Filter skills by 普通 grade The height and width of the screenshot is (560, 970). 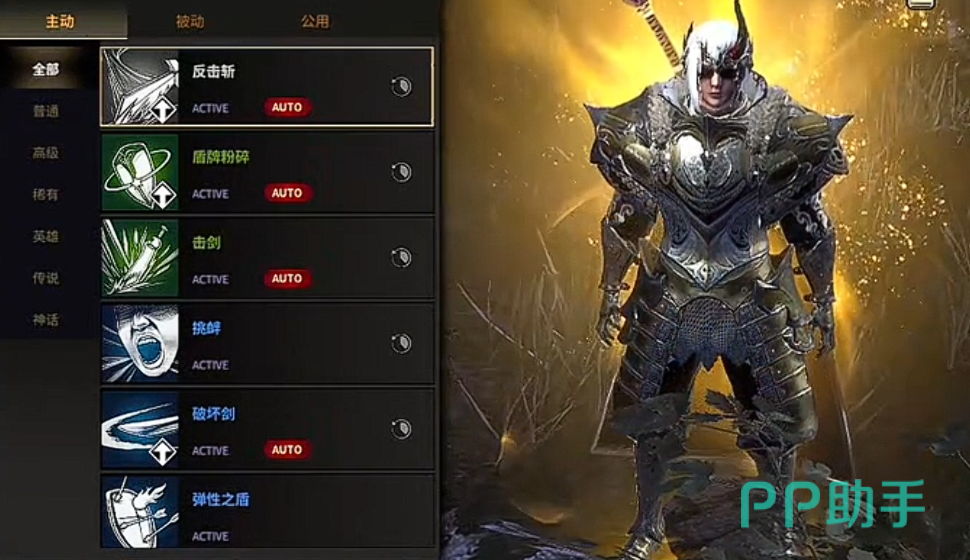[46, 111]
